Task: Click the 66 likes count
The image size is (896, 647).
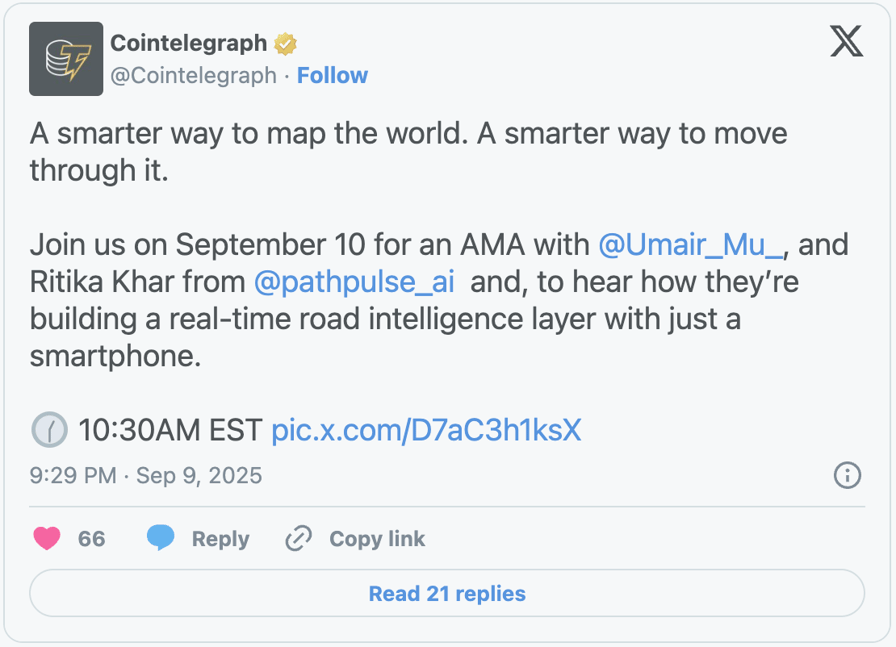Action: click(91, 539)
